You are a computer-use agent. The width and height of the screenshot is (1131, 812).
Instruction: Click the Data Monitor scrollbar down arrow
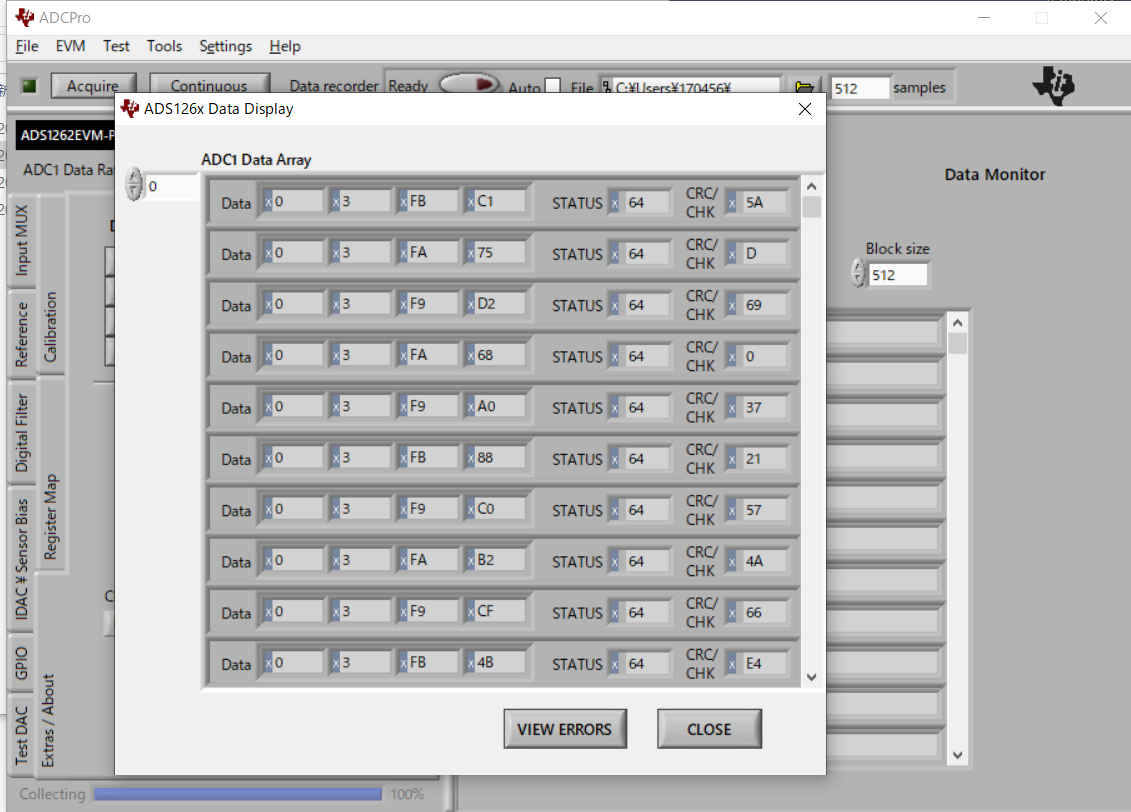coord(958,755)
